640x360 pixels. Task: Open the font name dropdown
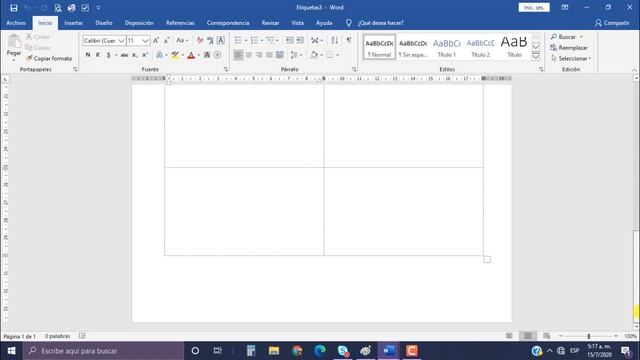[x=121, y=40]
